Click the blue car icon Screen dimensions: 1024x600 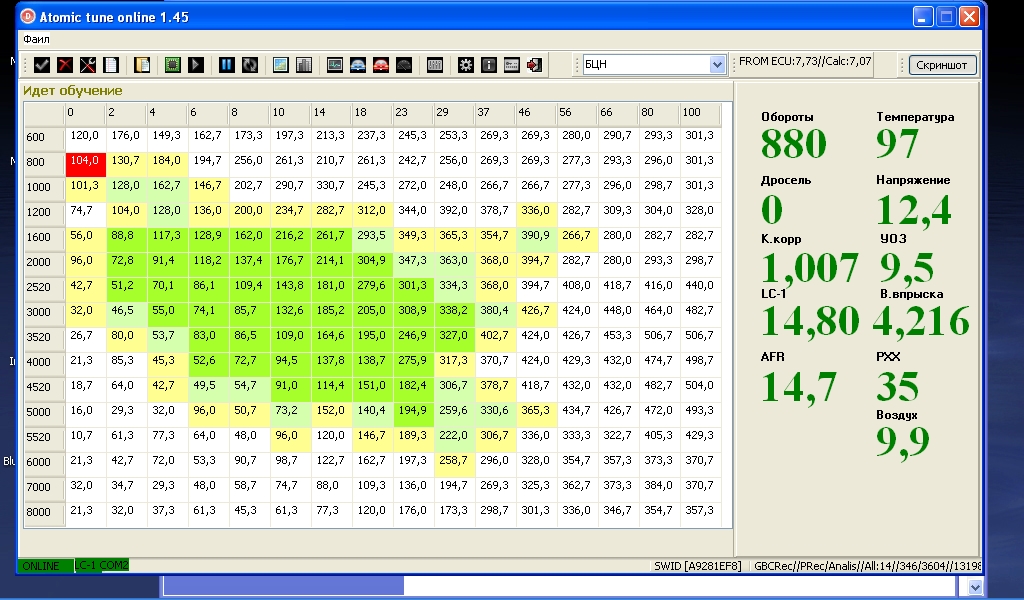point(358,65)
